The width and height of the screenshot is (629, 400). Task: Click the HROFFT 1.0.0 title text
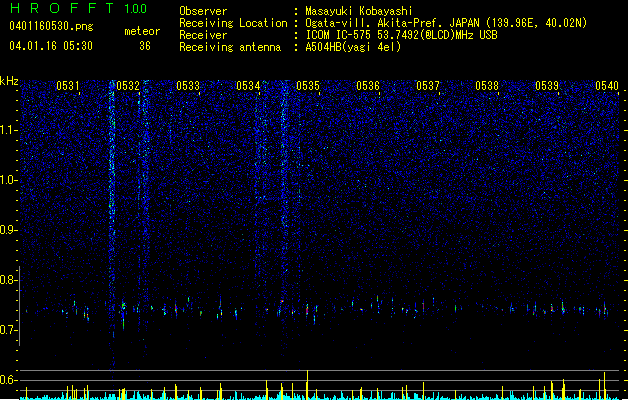click(78, 8)
